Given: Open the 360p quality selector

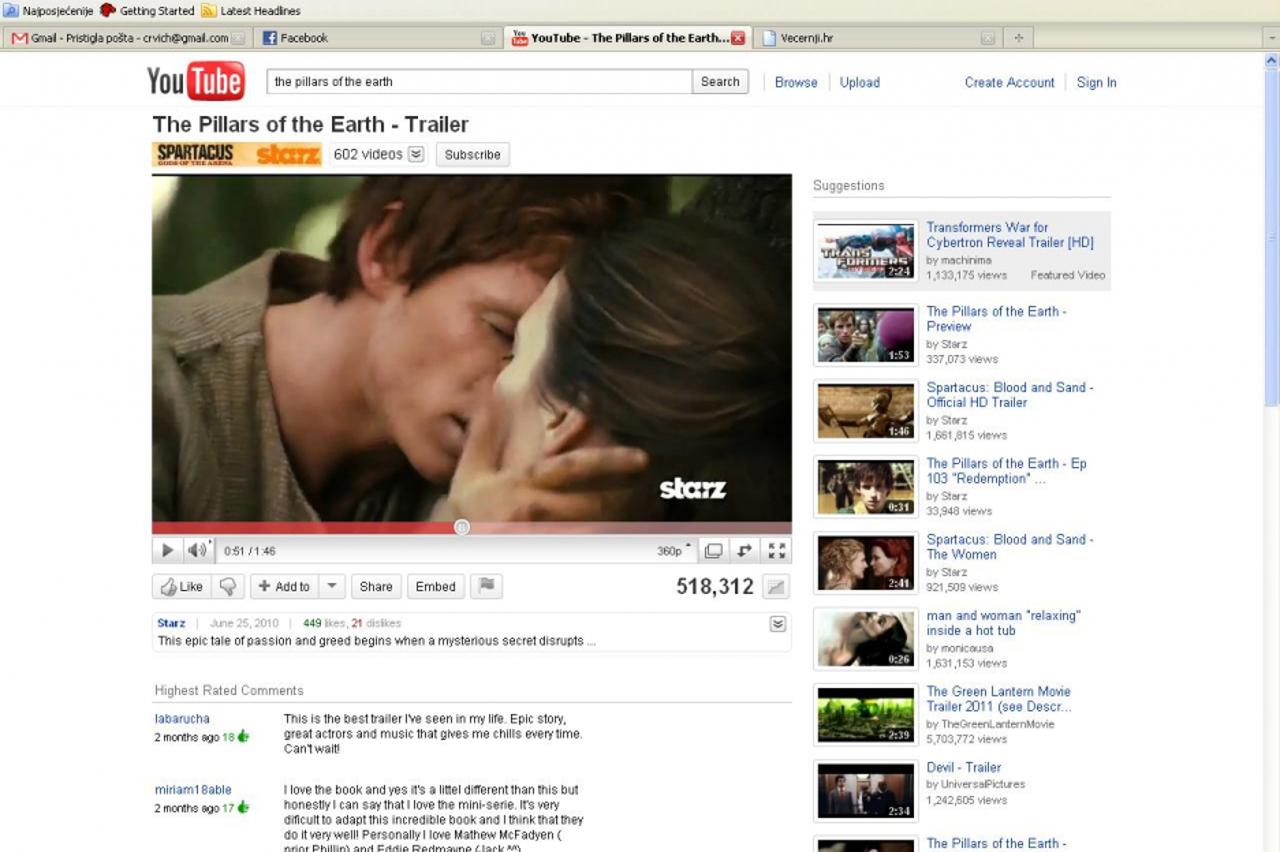Looking at the screenshot, I should (673, 550).
